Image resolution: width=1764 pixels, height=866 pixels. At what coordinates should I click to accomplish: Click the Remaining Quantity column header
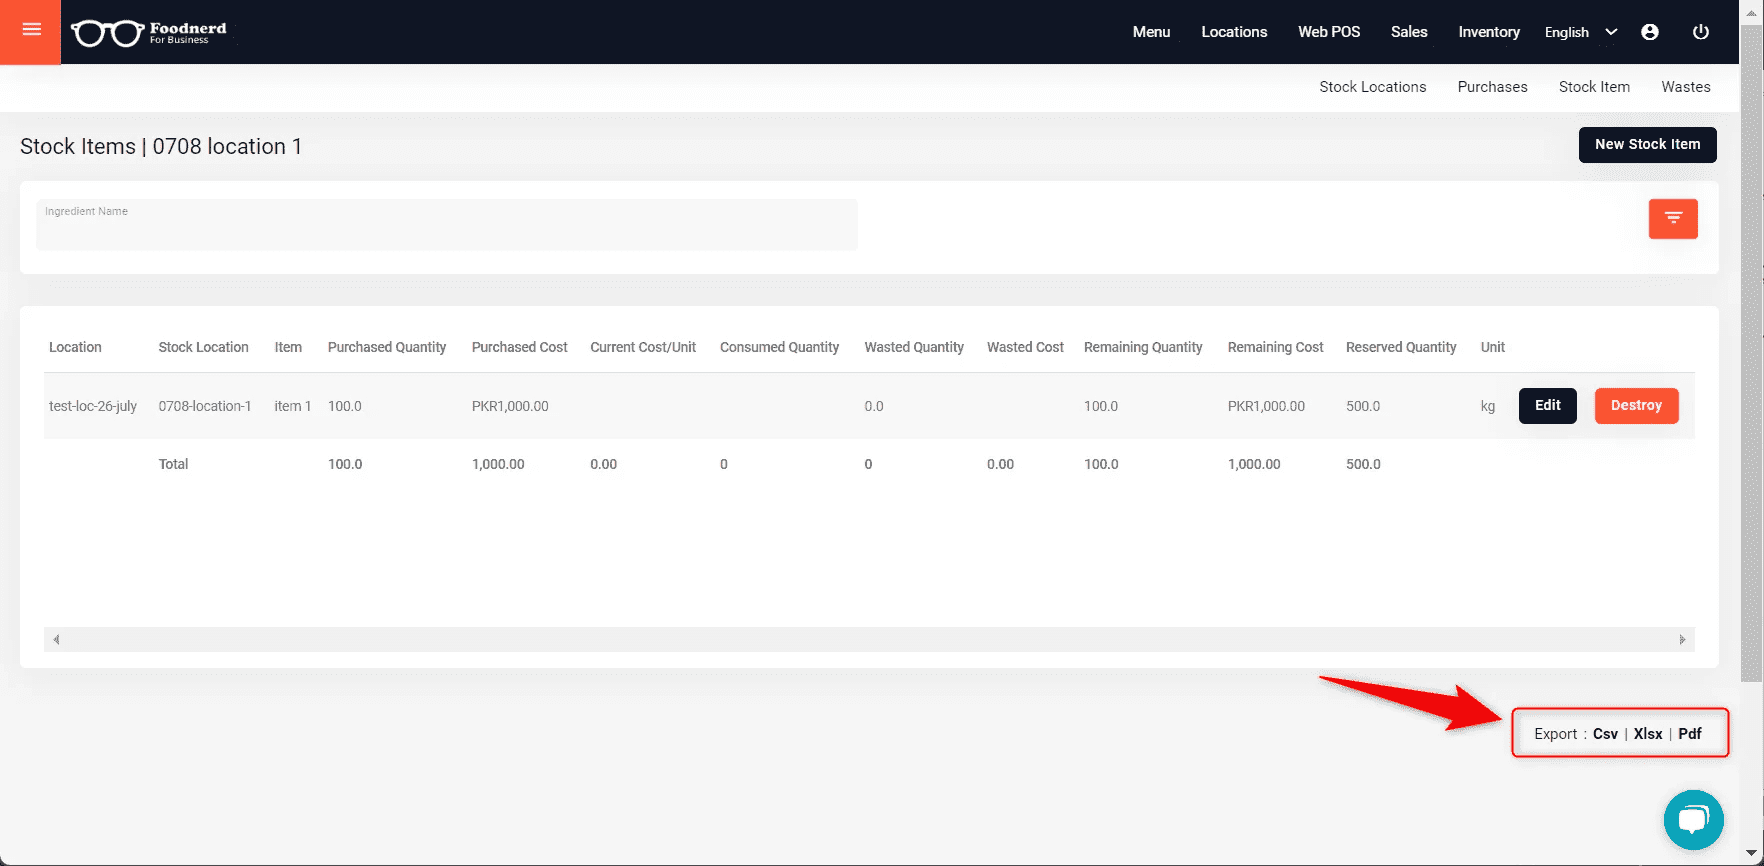(1143, 347)
